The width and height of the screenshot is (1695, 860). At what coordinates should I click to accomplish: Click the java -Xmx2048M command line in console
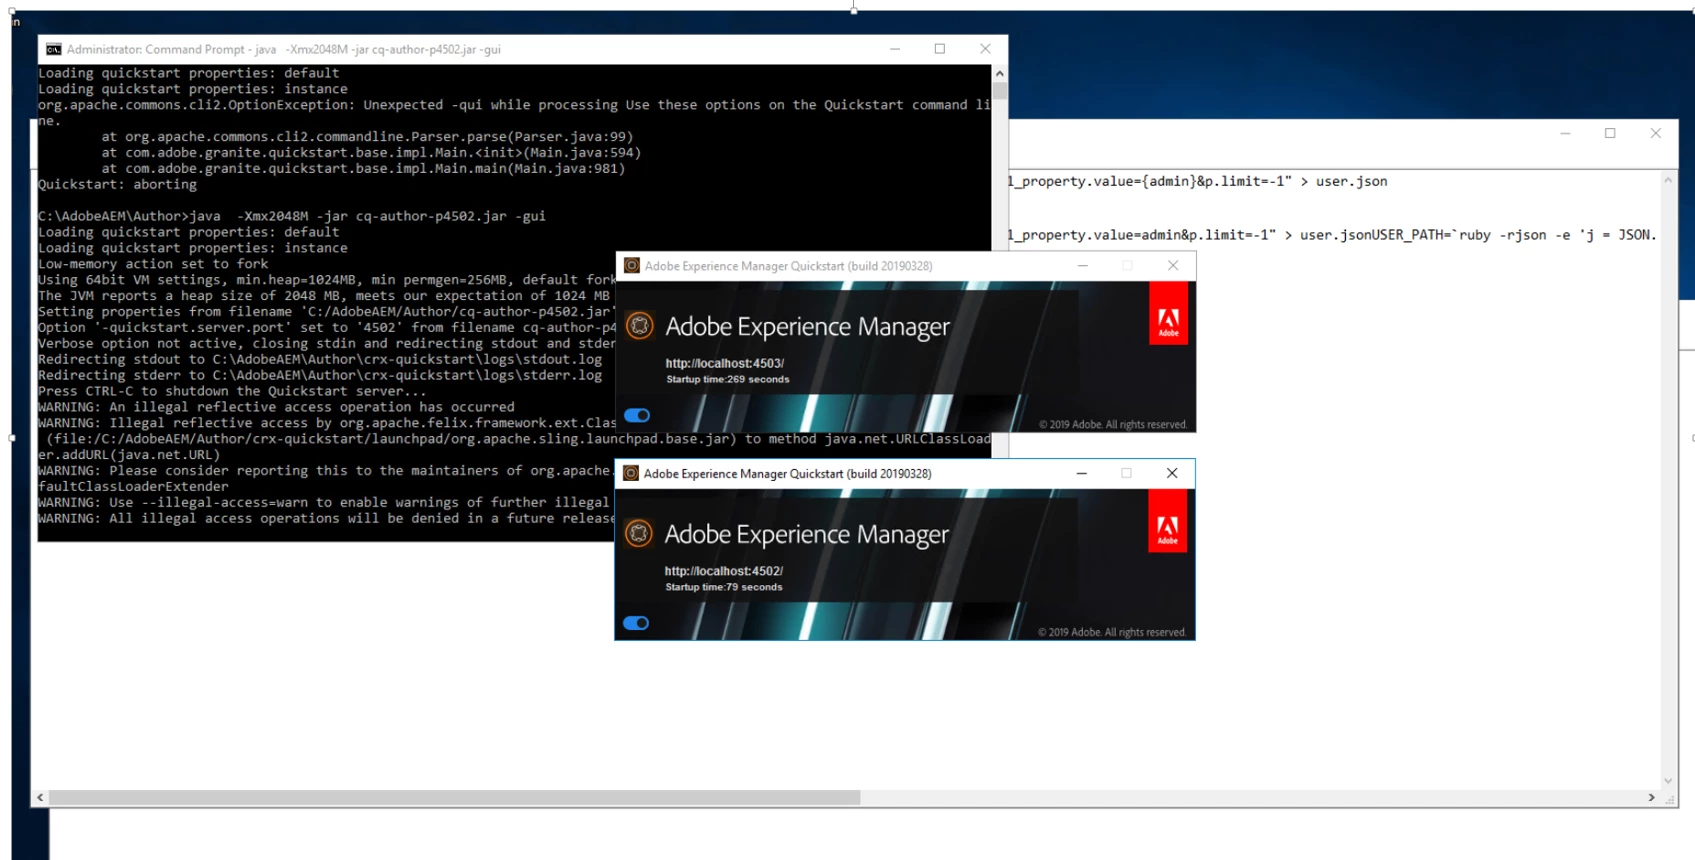(292, 216)
